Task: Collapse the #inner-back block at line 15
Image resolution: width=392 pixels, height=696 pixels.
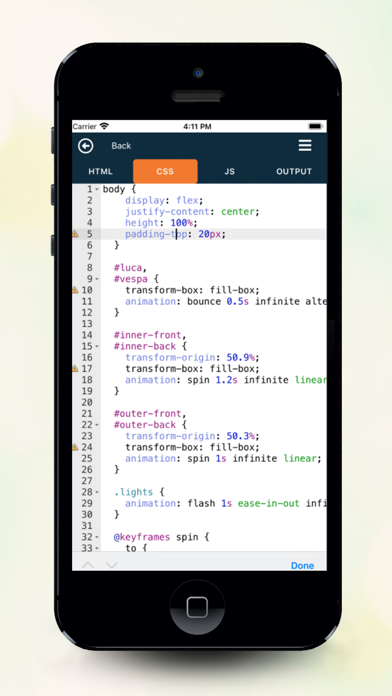Action: pos(97,346)
